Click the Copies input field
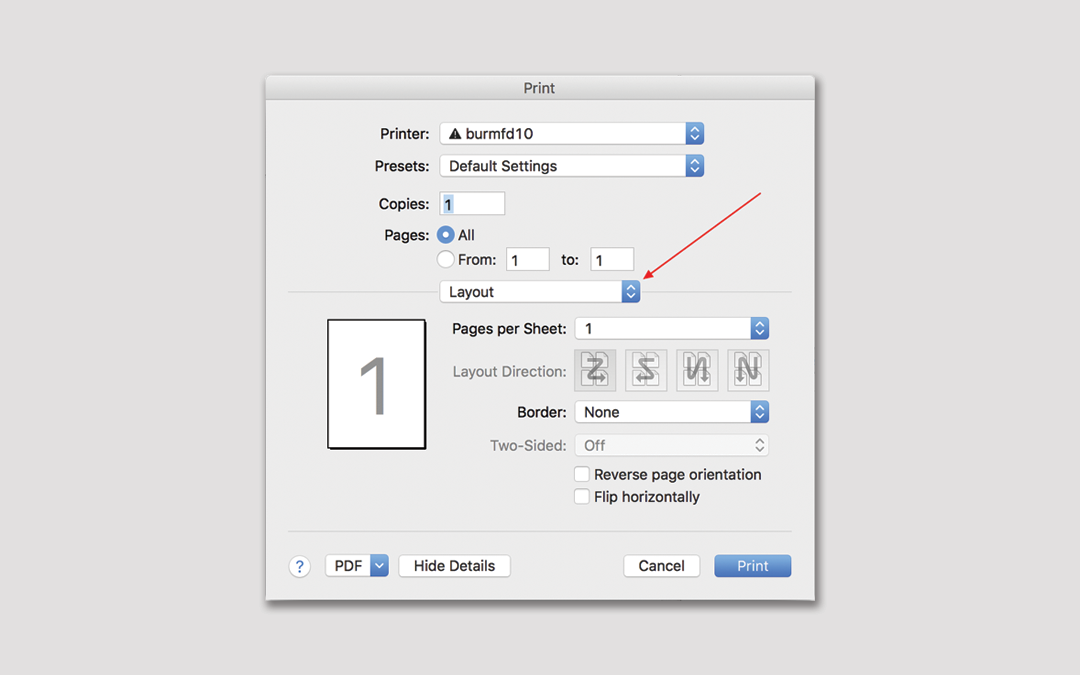Screen dimensions: 1080x675 [473, 204]
